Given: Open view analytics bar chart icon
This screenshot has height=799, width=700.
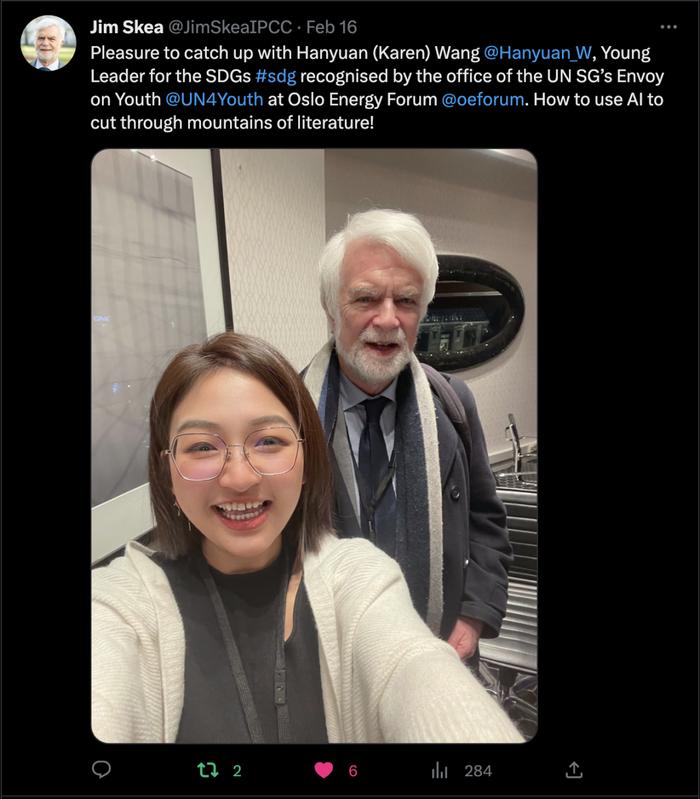Looking at the screenshot, I should [x=439, y=770].
